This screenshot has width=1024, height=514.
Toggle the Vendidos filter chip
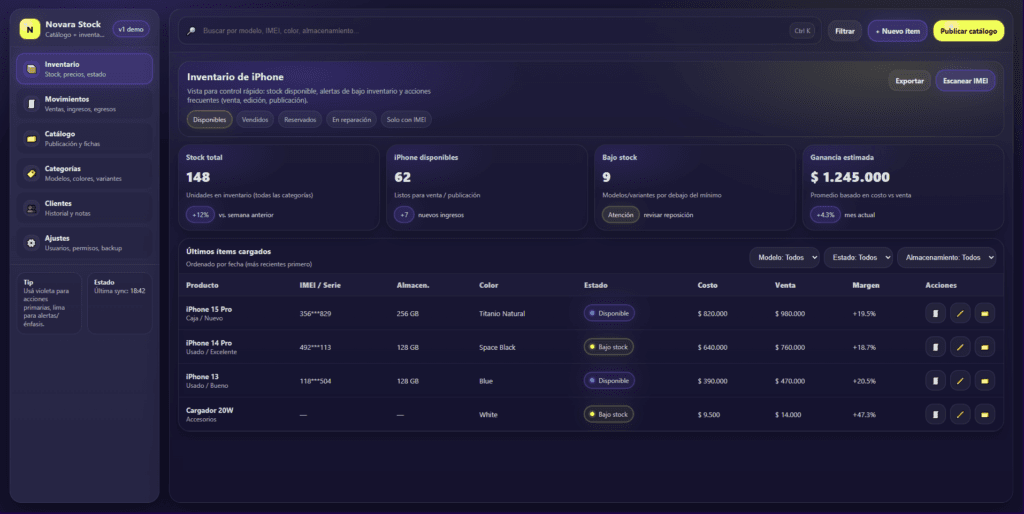[x=255, y=120]
